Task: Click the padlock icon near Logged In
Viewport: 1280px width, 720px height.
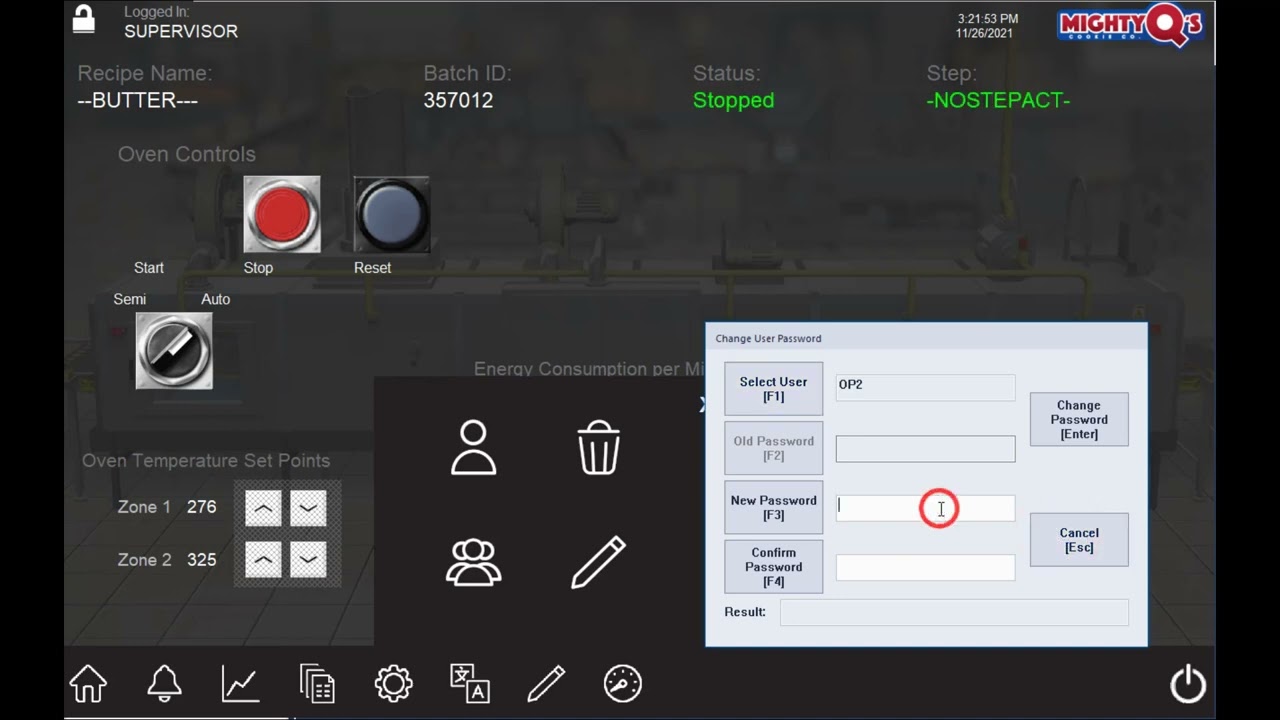Action: point(84,19)
